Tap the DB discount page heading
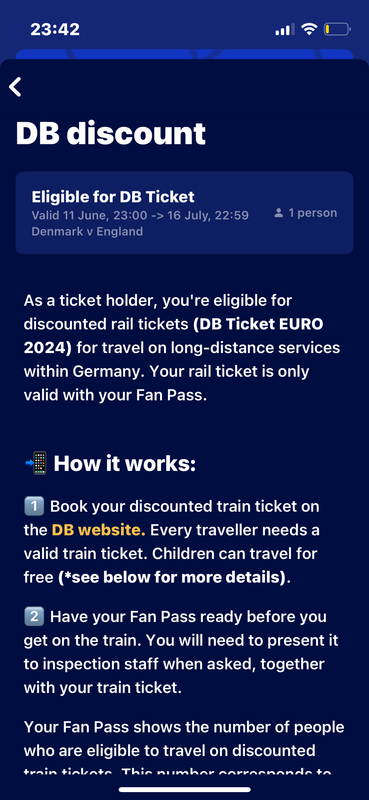The image size is (369, 800). (x=111, y=133)
